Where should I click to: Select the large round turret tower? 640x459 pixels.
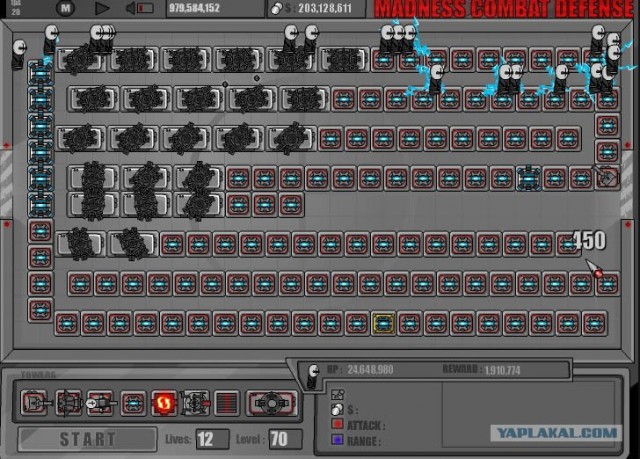coord(271,403)
